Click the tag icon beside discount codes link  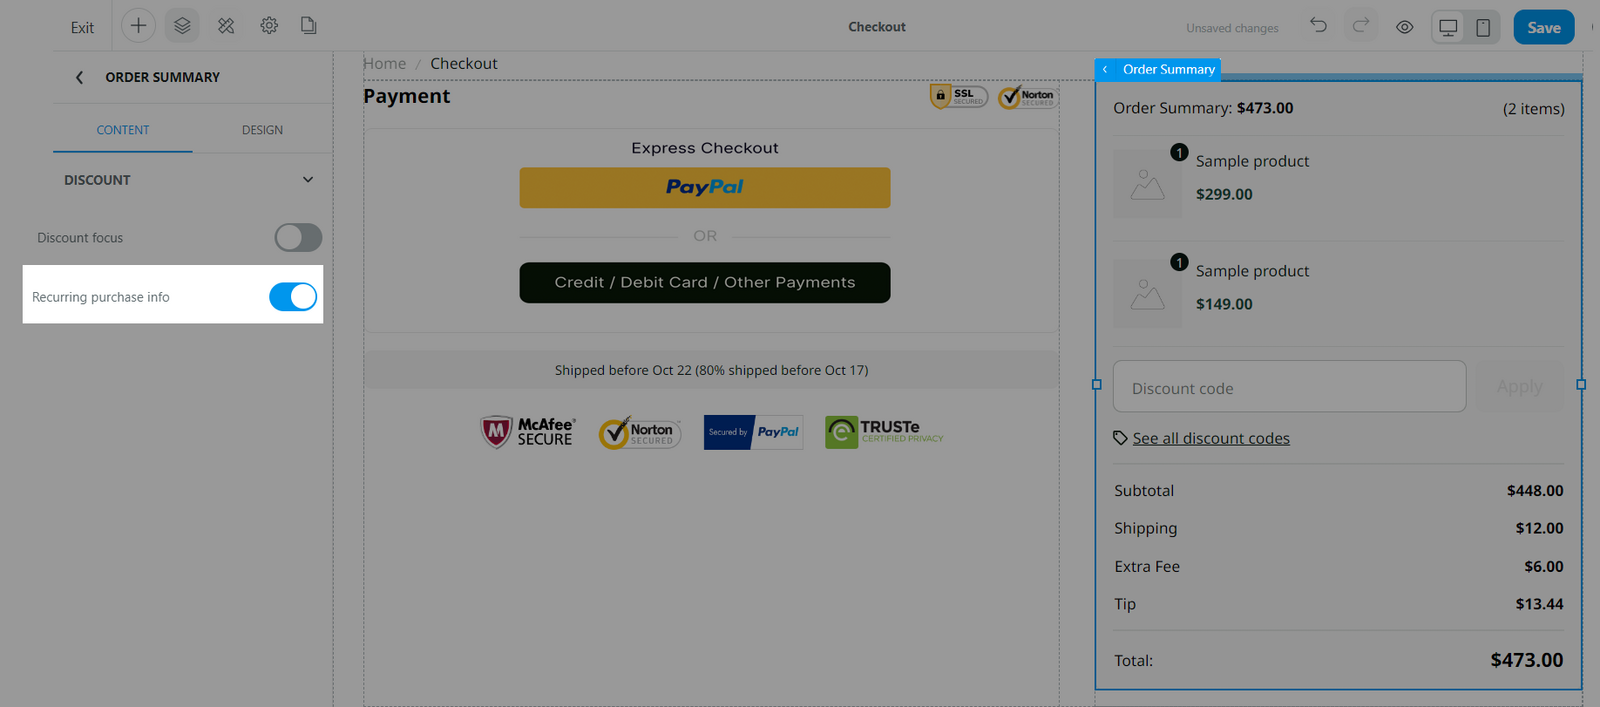(x=1121, y=438)
